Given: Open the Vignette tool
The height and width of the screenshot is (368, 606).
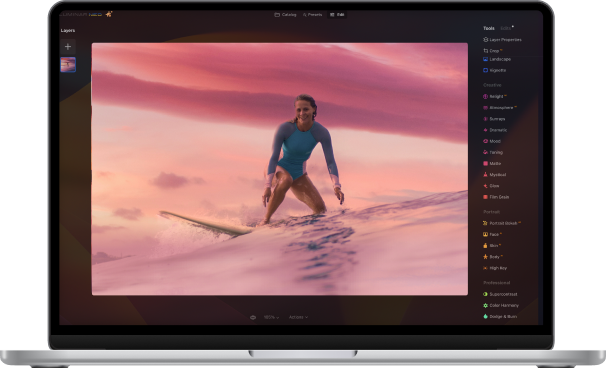Looking at the screenshot, I should (x=494, y=70).
